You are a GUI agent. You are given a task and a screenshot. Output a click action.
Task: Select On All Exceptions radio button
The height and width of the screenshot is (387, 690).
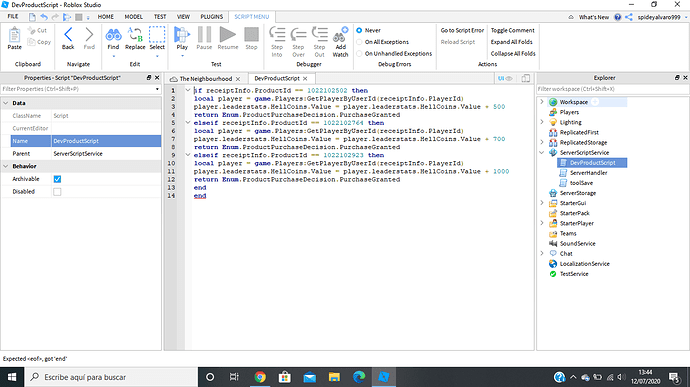(x=359, y=42)
